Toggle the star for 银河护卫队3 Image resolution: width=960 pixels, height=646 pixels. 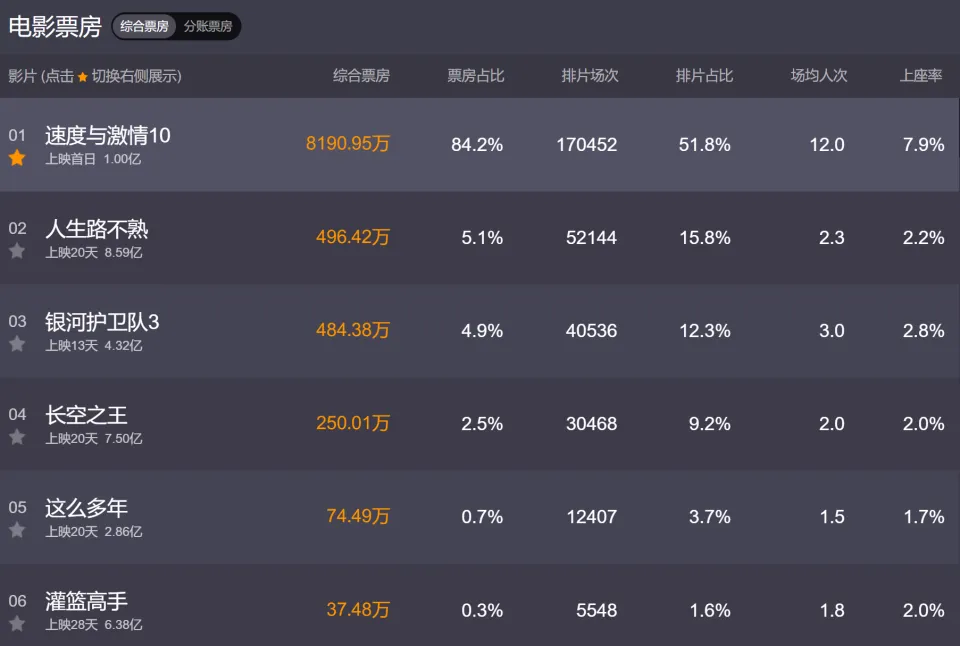point(17,344)
